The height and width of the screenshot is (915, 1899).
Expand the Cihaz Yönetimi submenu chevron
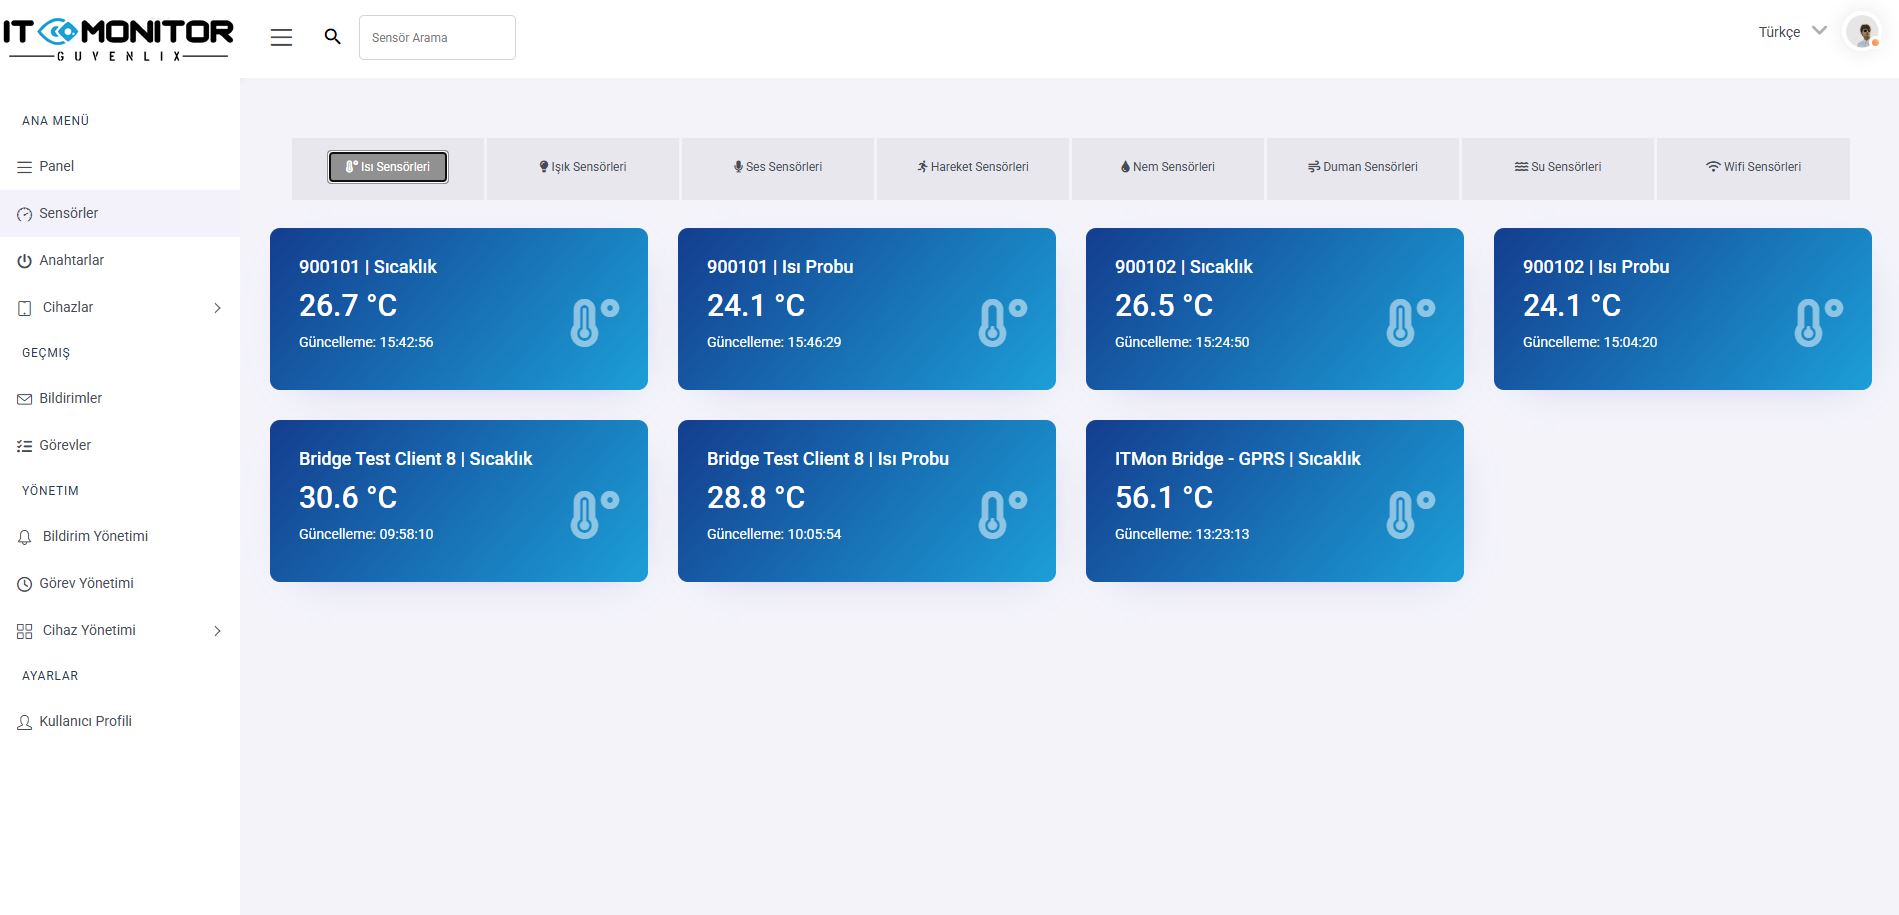(217, 631)
